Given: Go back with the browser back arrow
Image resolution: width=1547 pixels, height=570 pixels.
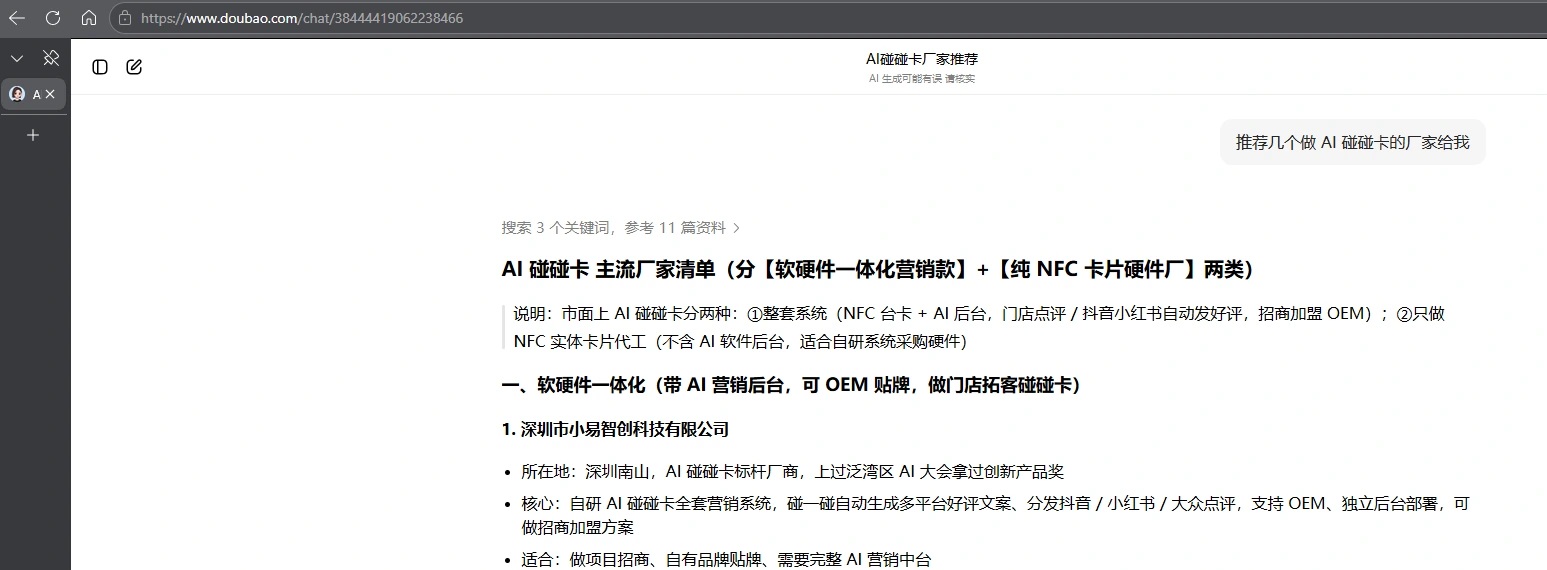Looking at the screenshot, I should click(x=17, y=18).
